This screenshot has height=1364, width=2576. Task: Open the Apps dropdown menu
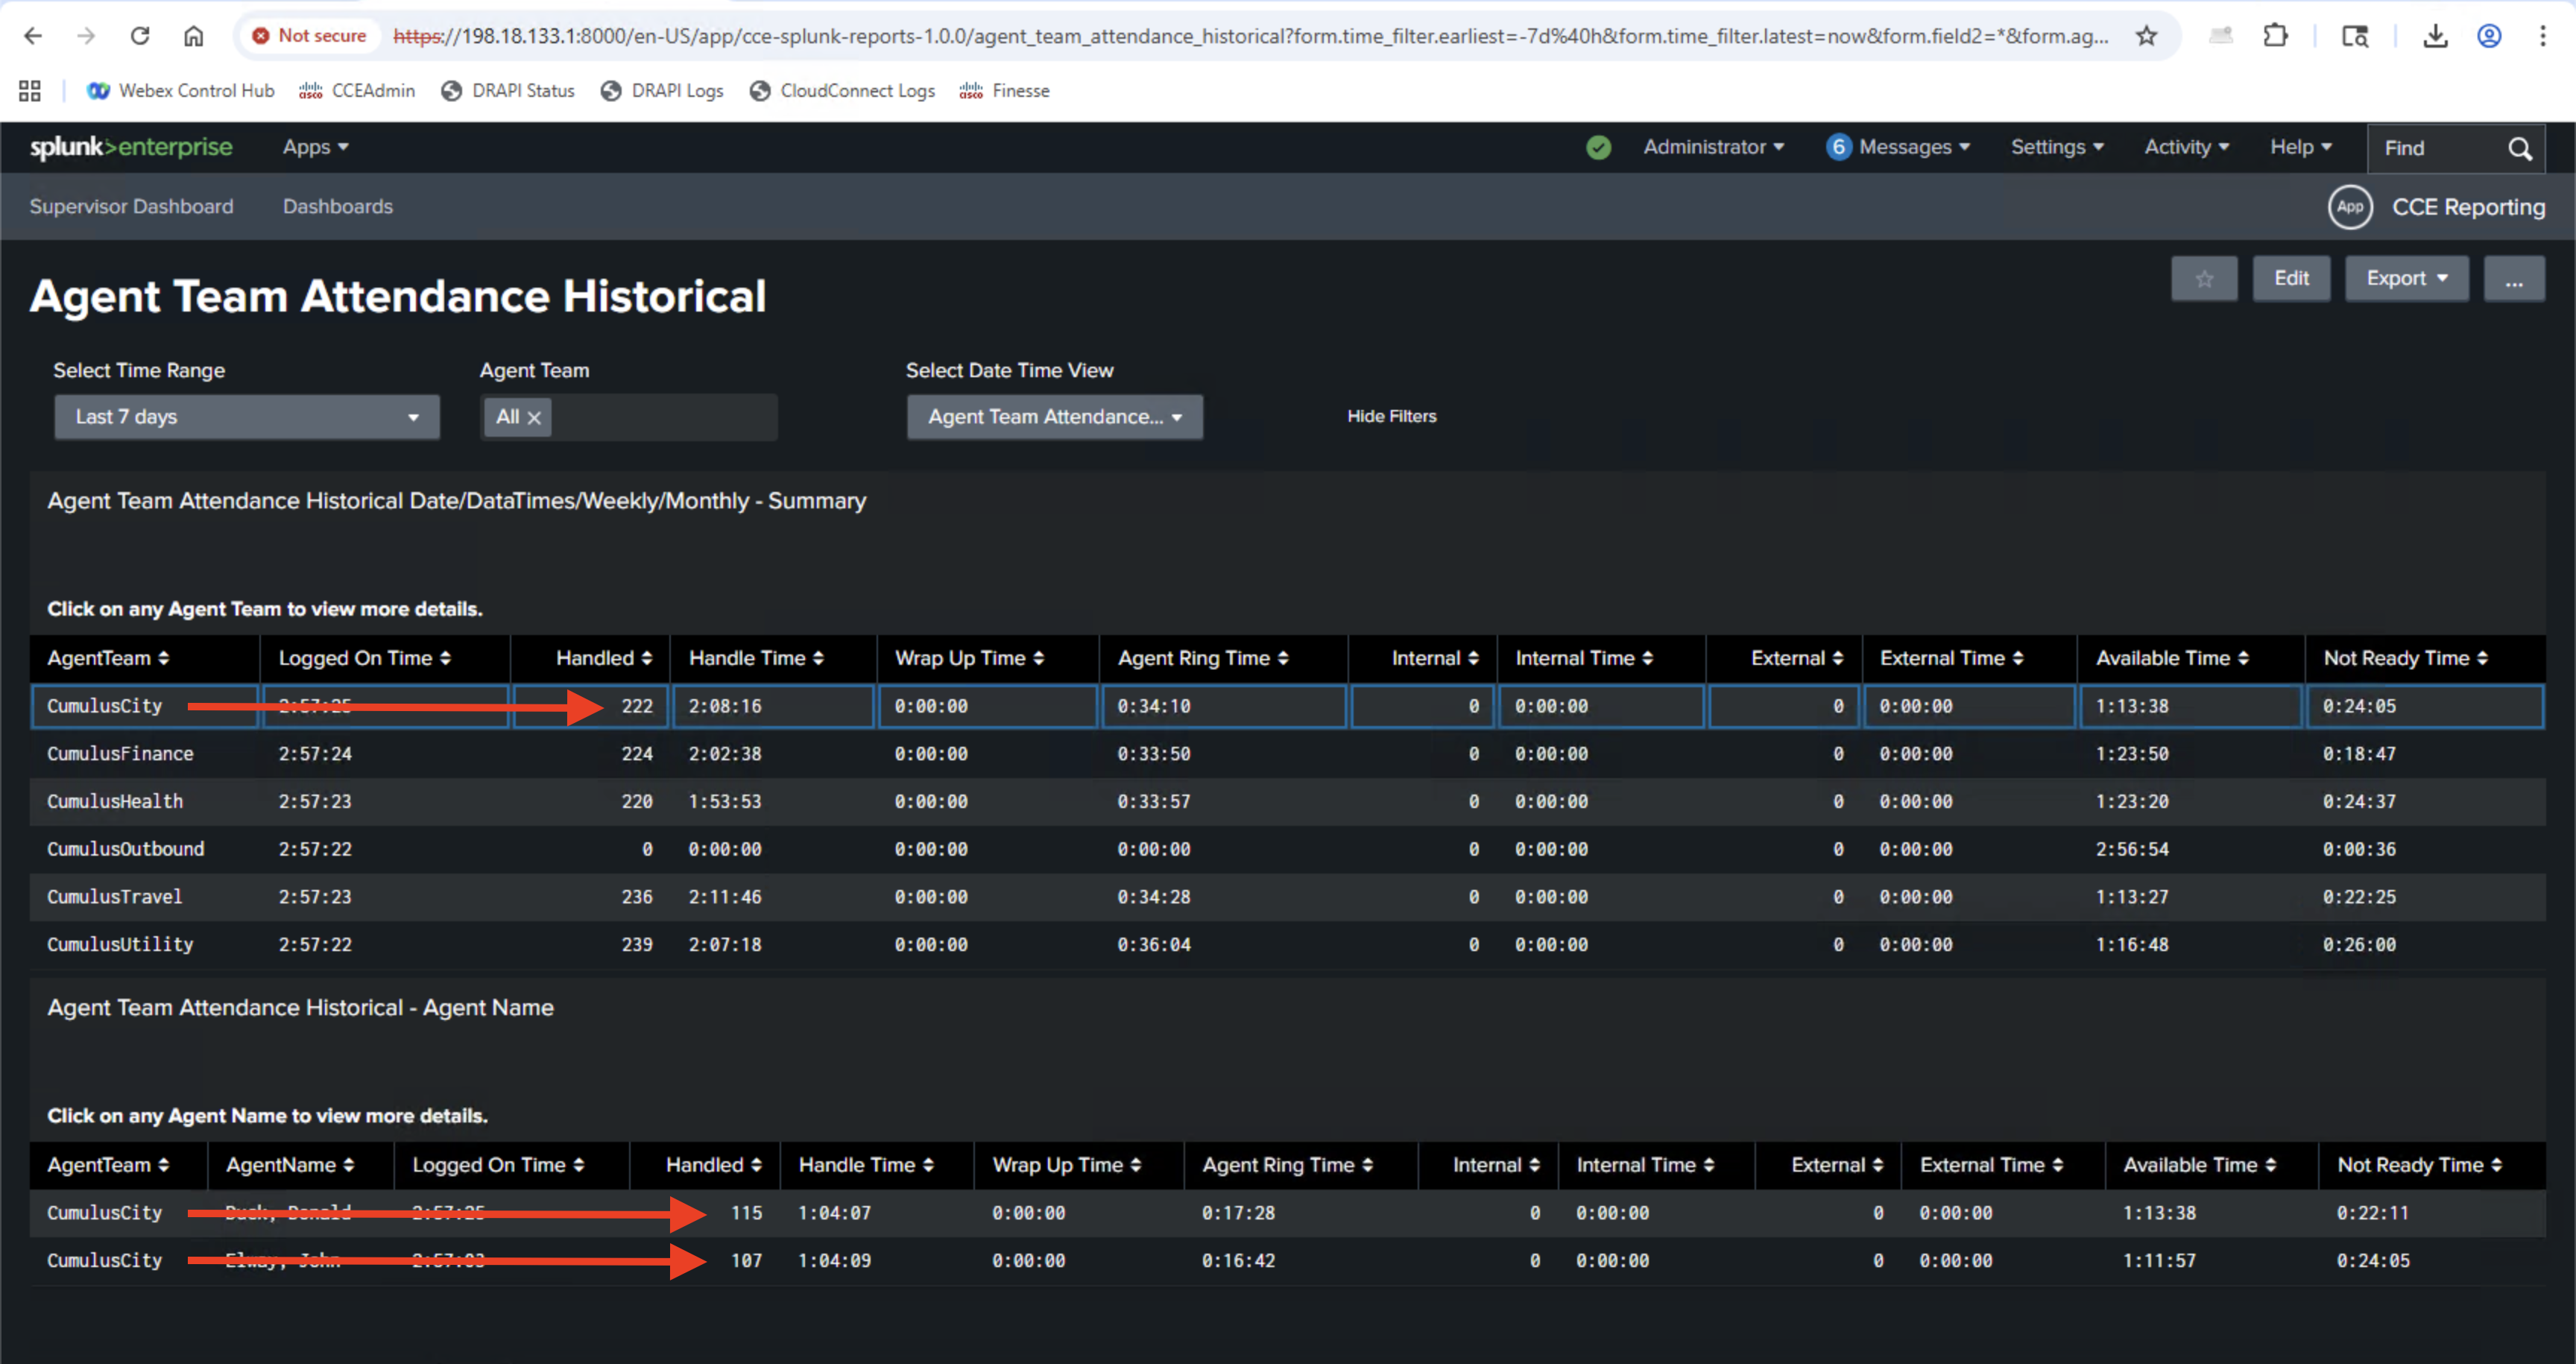tap(316, 147)
